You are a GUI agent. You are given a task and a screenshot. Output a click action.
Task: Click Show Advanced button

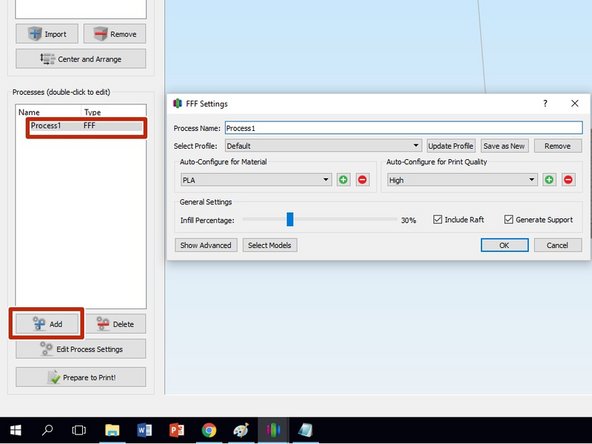pyautogui.click(x=206, y=245)
